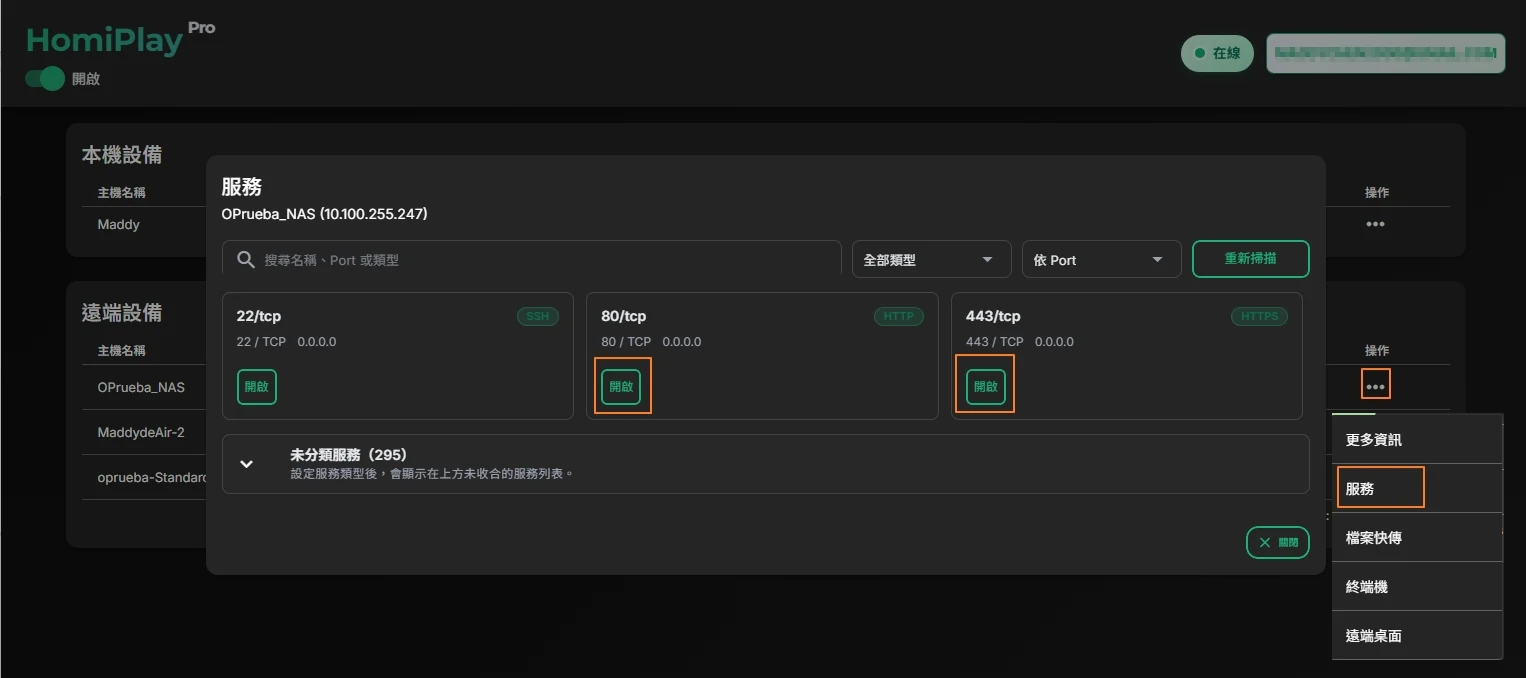This screenshot has width=1526, height=678.
Task: Expand the 未分類服務 (295) section
Action: pyautogui.click(x=765, y=464)
